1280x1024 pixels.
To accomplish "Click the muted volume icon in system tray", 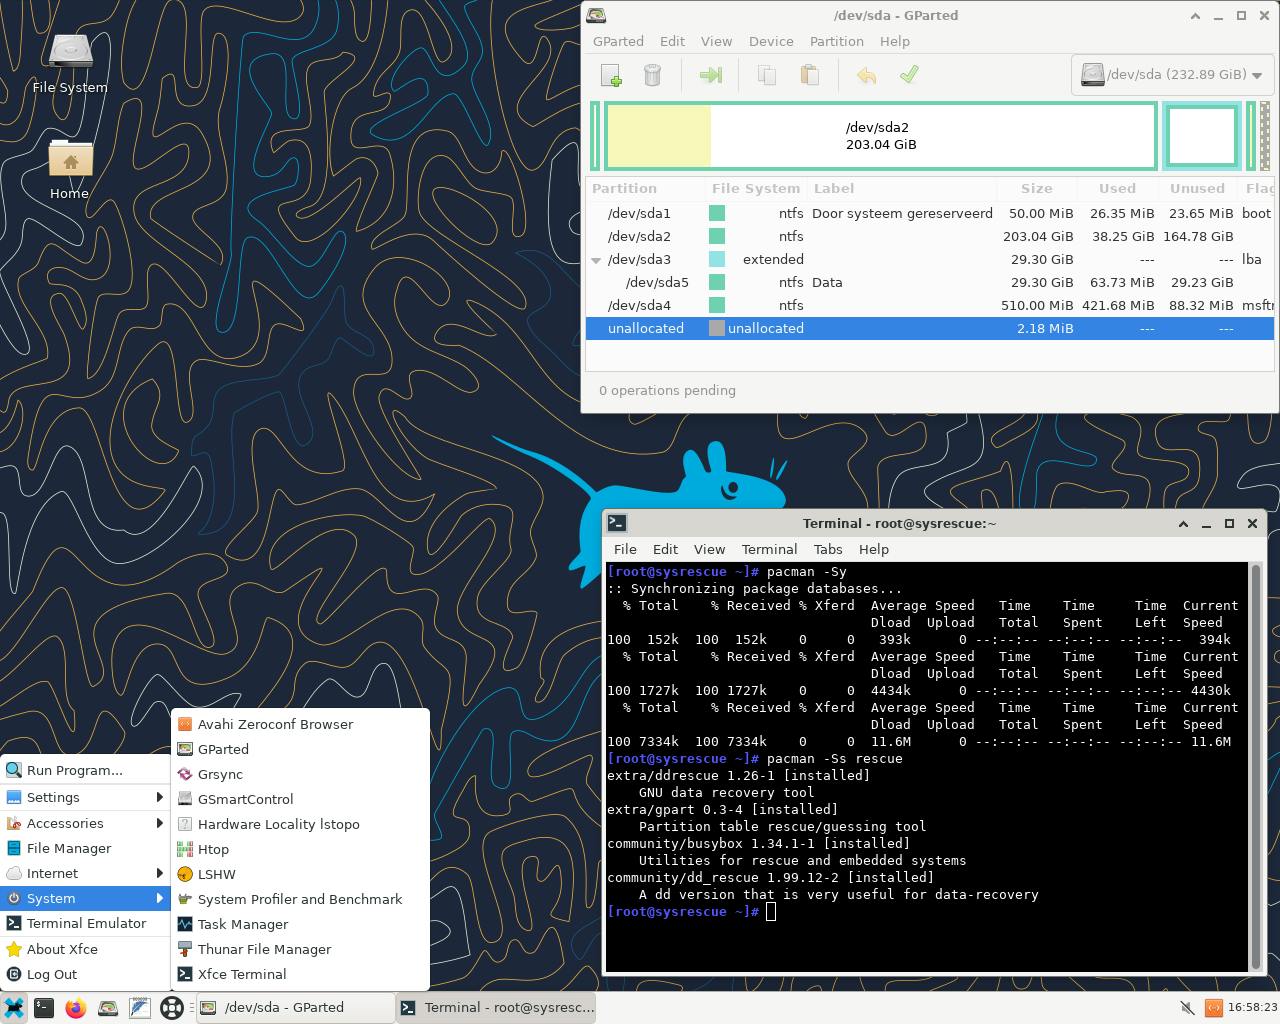I will pyautogui.click(x=1187, y=1008).
